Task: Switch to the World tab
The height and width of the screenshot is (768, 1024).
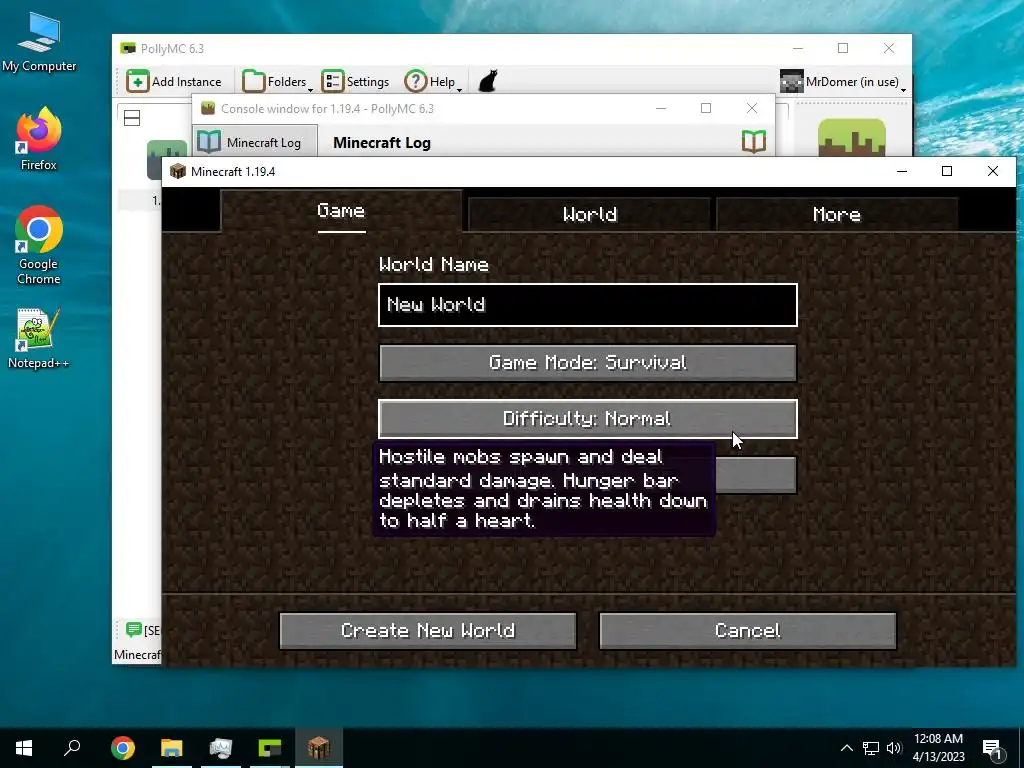Action: 589,214
